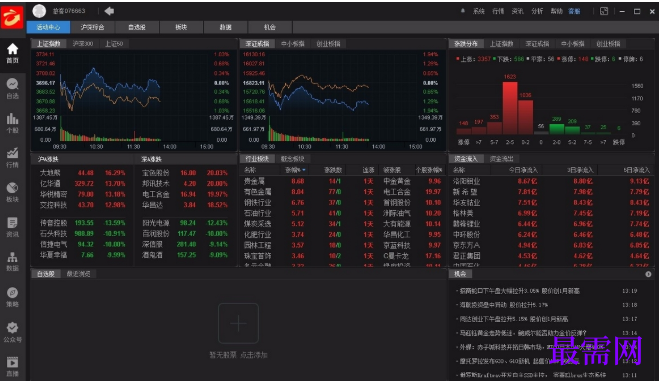The image size is (661, 382).
Task: Open the 行情 market trend sidebar icon
Action: (12, 157)
